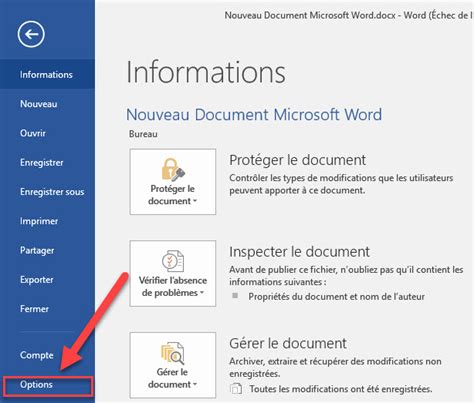Click the document icon beside Toutes les modifications
Viewport: 474px width, 403px height.
click(236, 389)
